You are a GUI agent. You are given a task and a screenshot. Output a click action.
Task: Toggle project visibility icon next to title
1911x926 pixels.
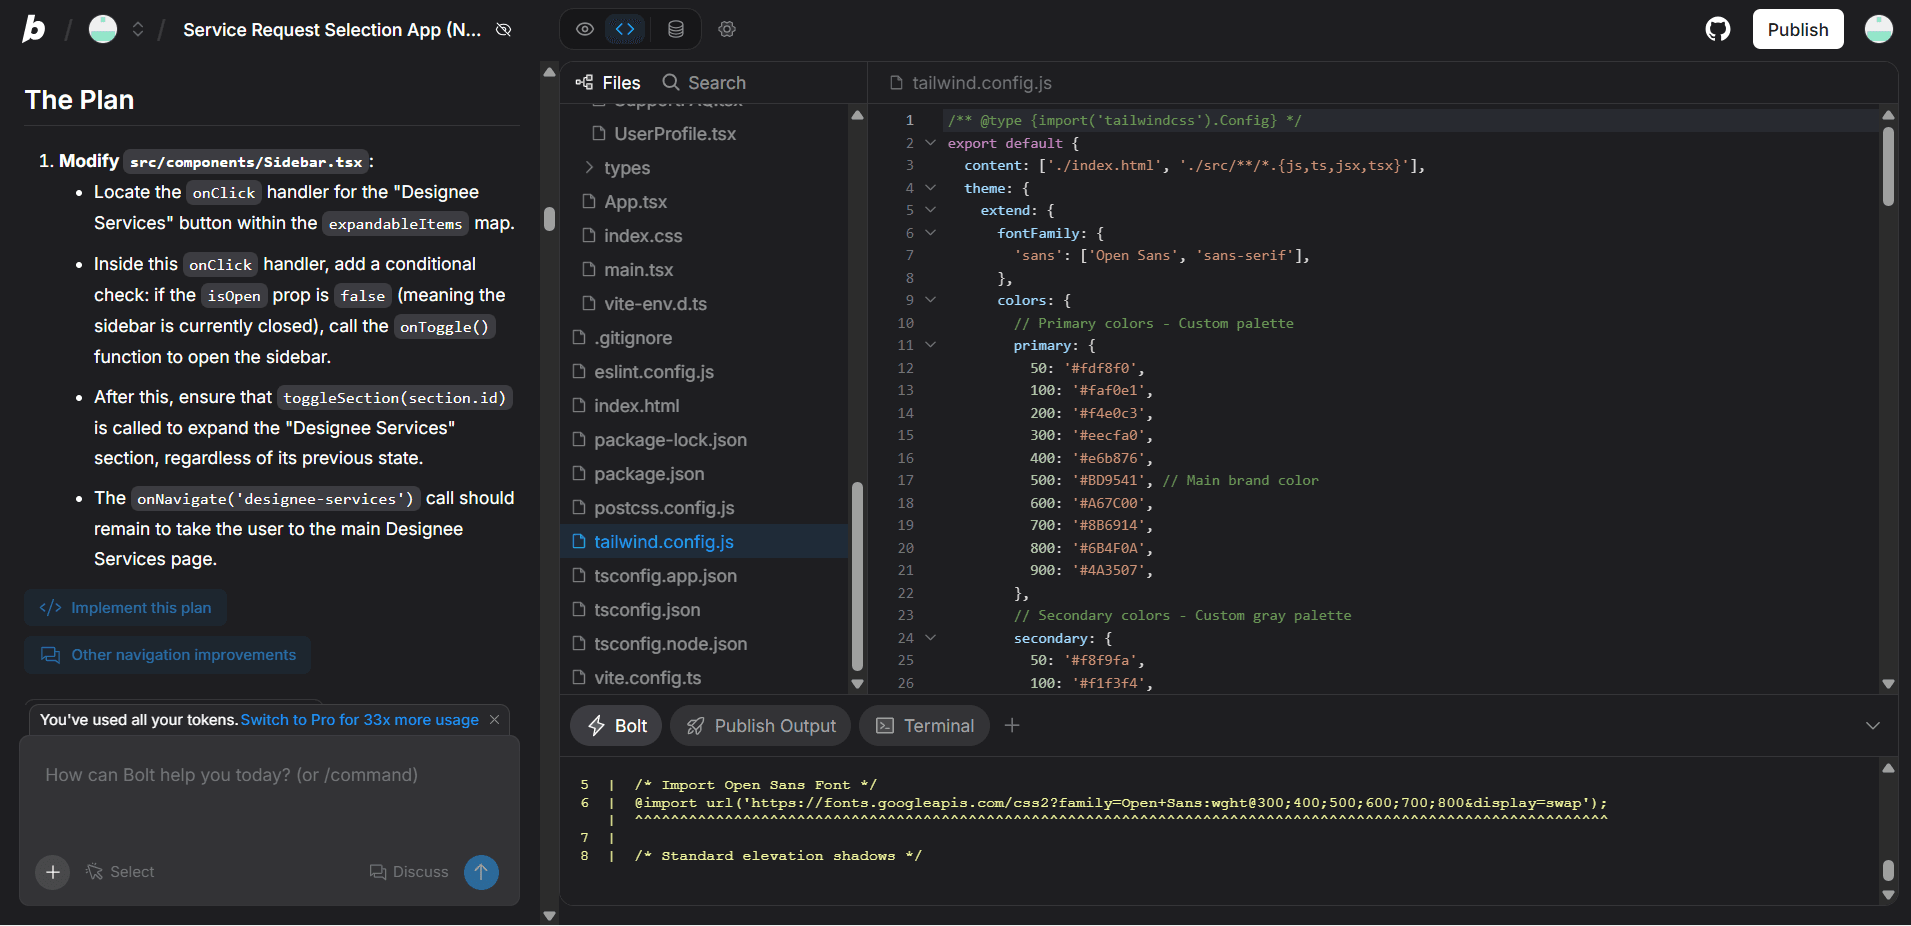[x=504, y=30]
